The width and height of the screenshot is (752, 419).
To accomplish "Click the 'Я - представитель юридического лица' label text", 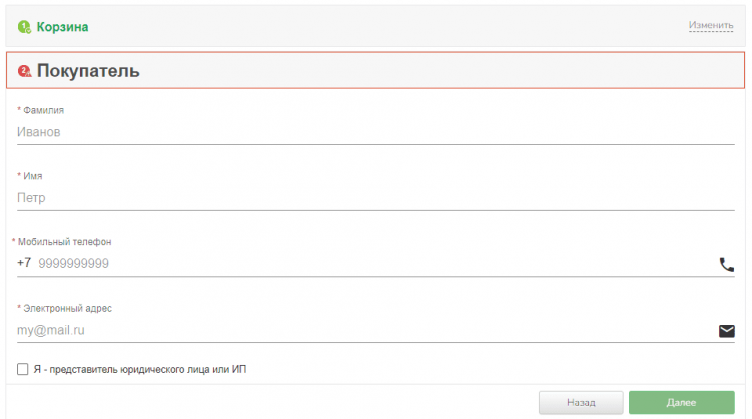I will coord(139,370).
